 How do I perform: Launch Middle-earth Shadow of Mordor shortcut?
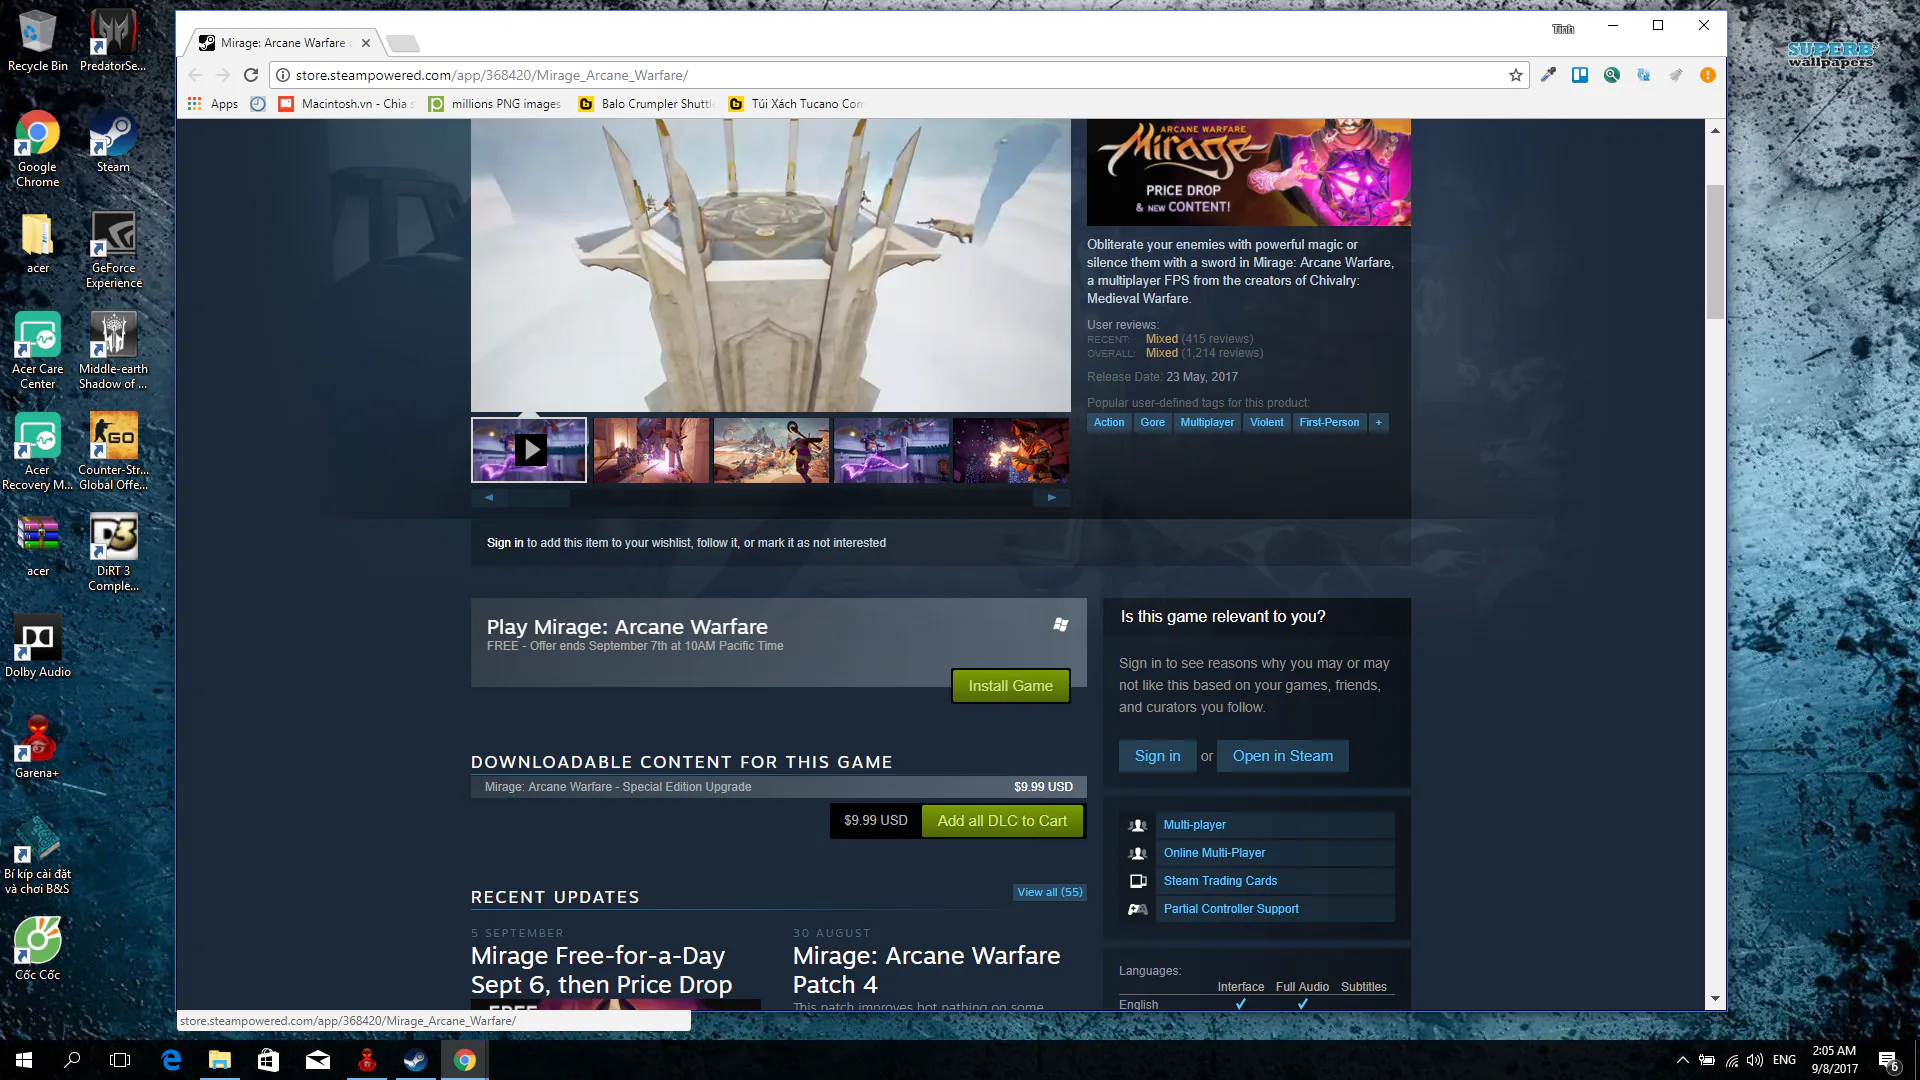click(x=113, y=351)
